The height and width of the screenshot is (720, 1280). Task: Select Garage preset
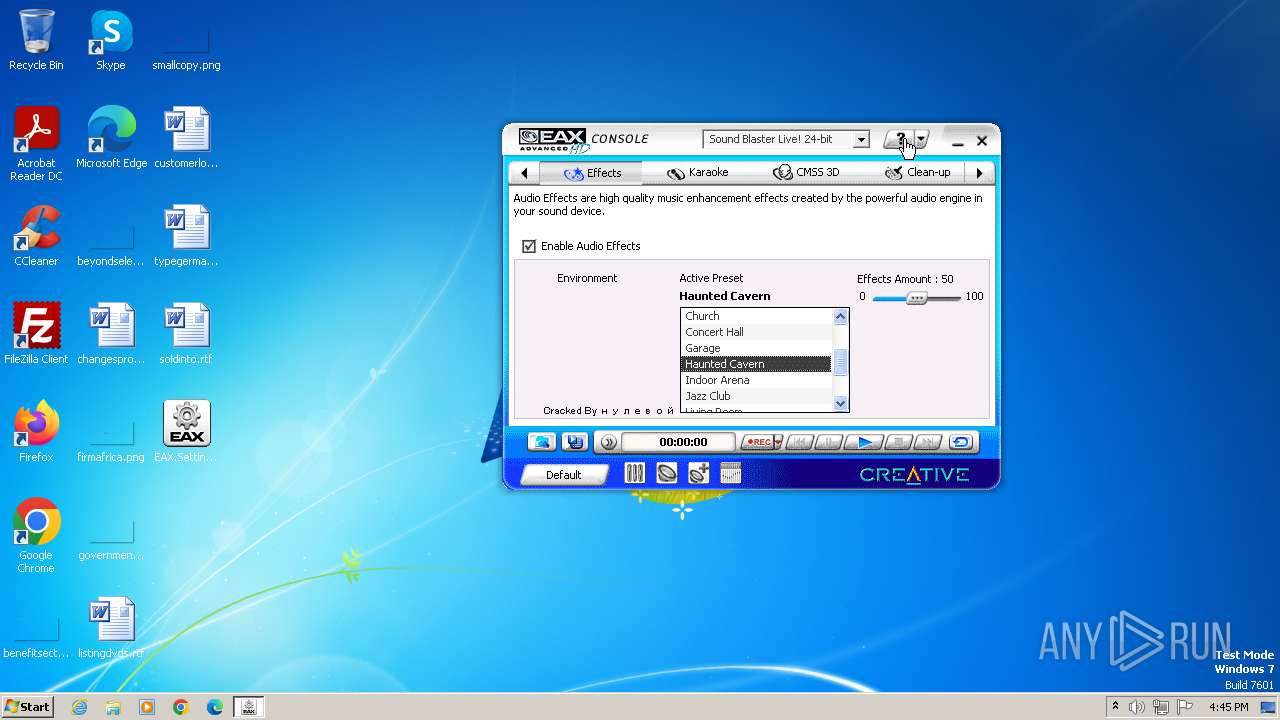756,348
